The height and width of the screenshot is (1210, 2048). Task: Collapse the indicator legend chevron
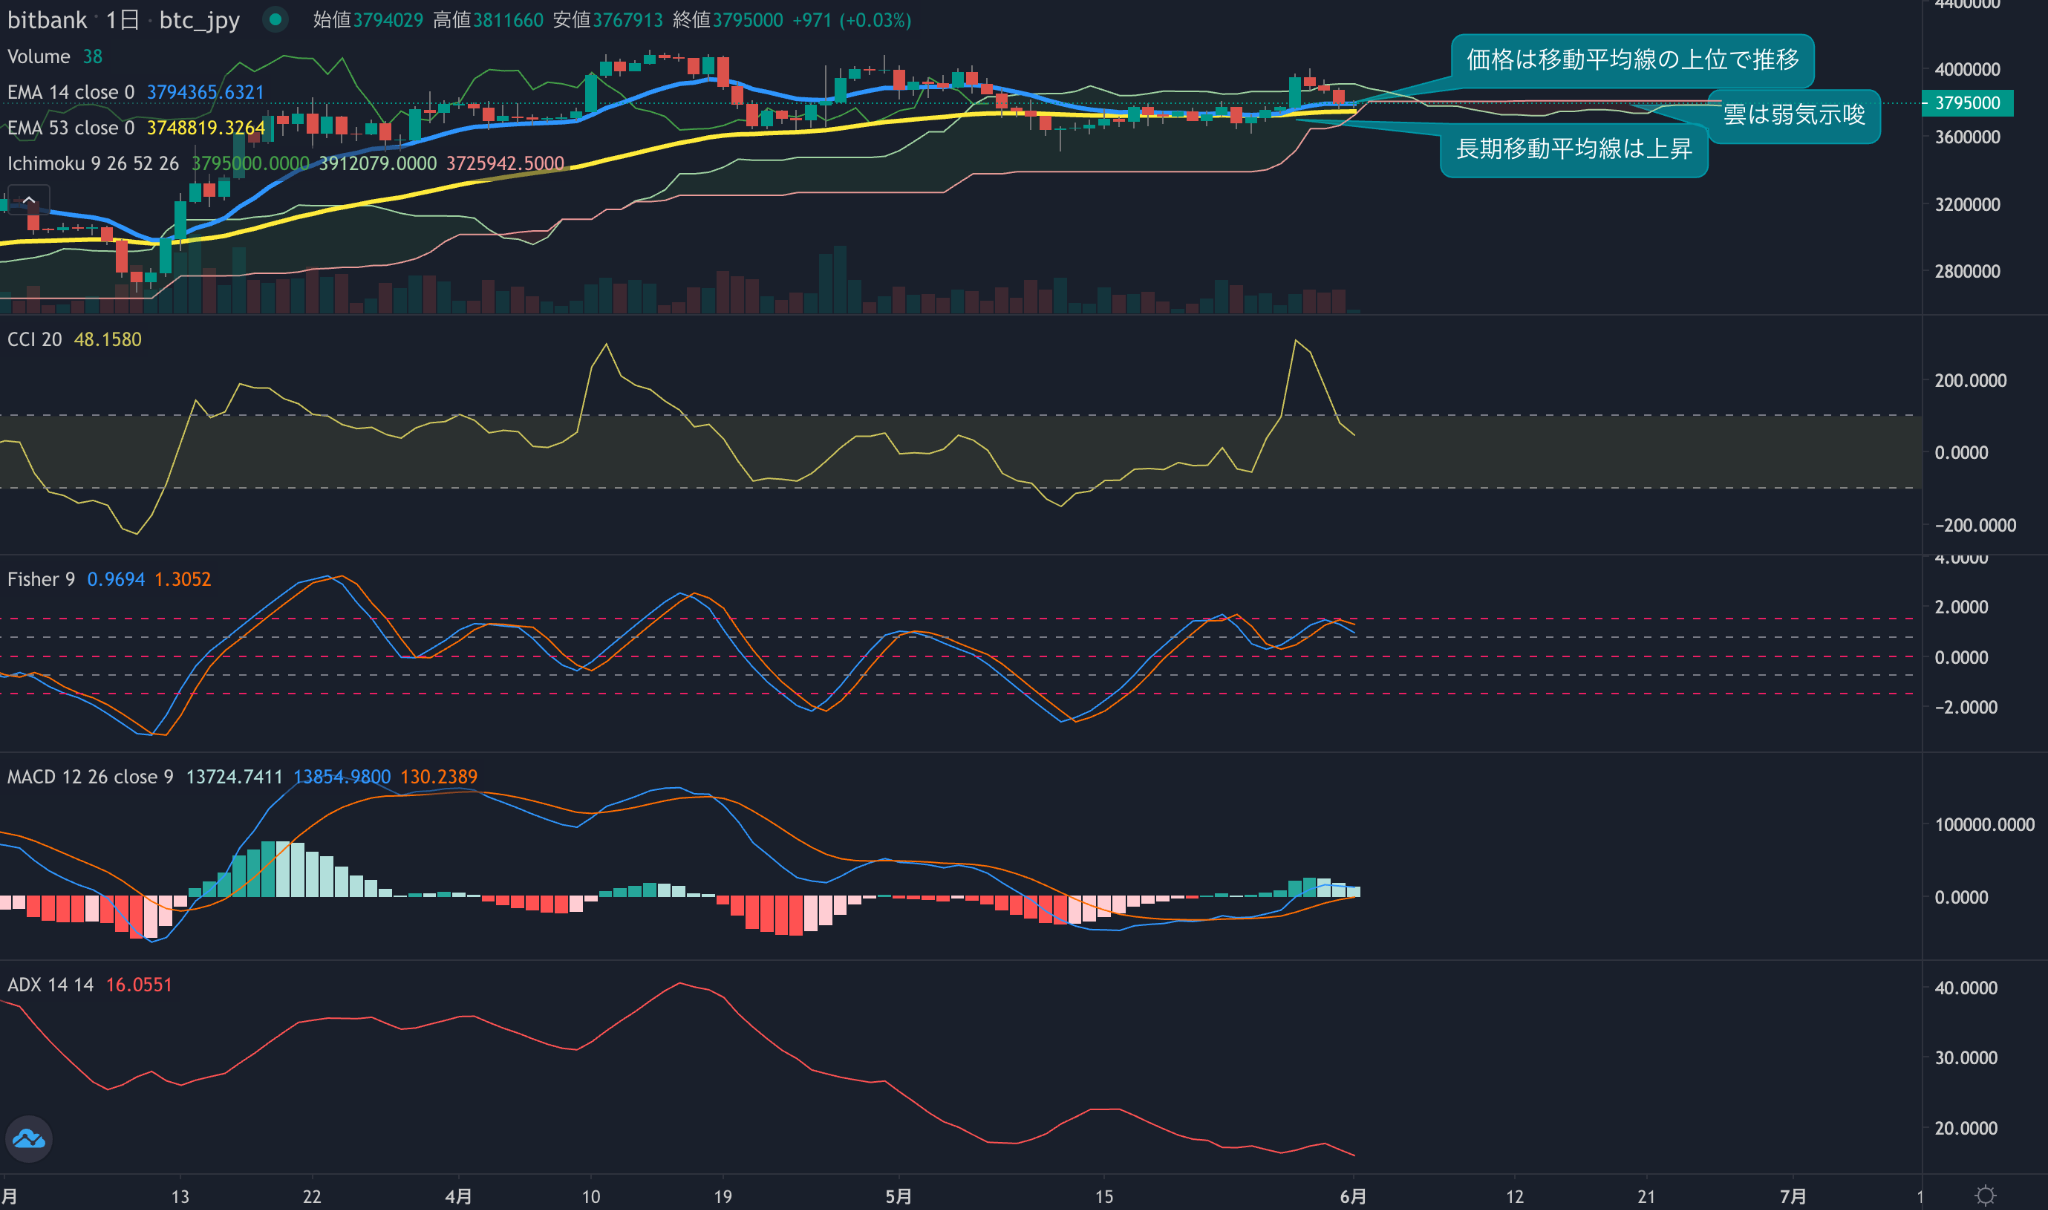(x=29, y=200)
